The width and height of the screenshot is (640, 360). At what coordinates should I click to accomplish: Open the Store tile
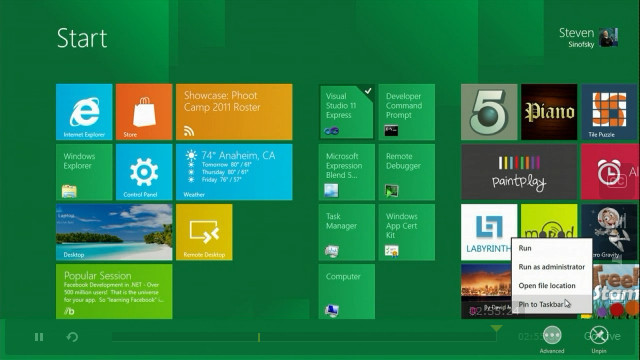coord(144,112)
